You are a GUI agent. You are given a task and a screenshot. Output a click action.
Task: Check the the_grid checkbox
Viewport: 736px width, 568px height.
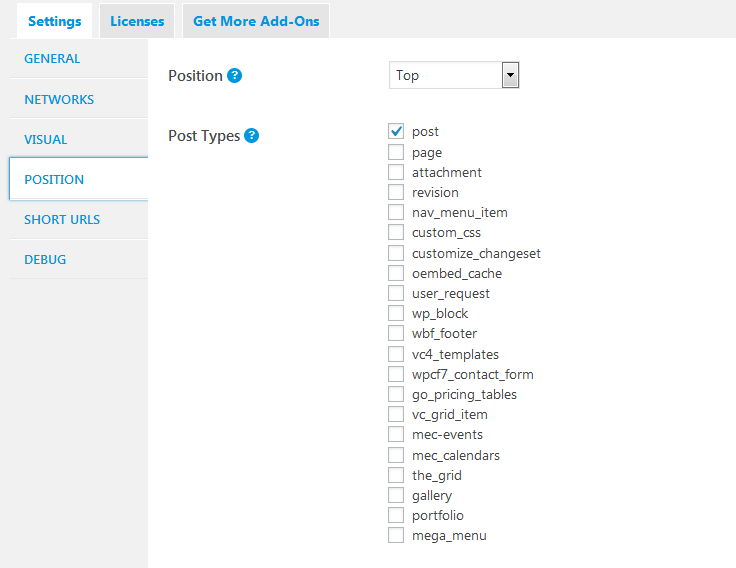(x=396, y=475)
